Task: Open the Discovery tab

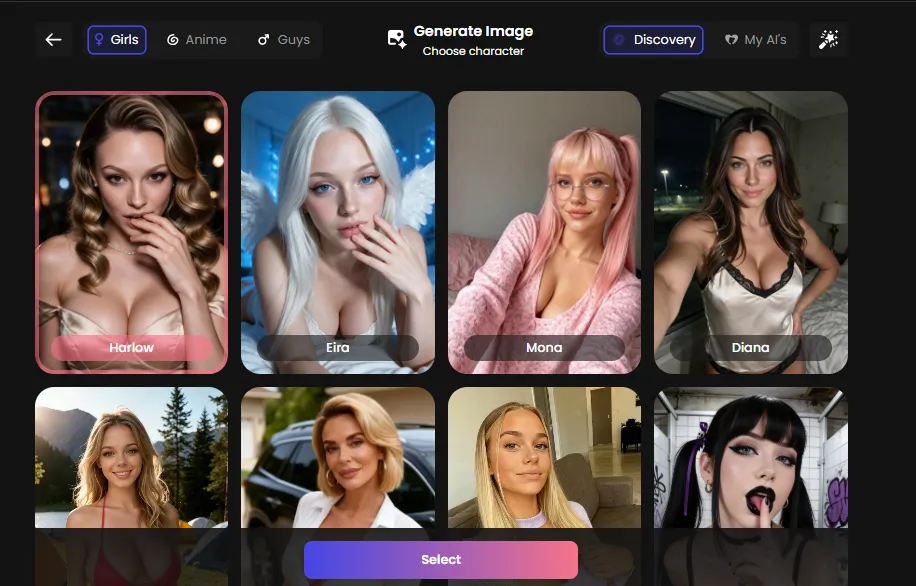Action: tap(653, 40)
